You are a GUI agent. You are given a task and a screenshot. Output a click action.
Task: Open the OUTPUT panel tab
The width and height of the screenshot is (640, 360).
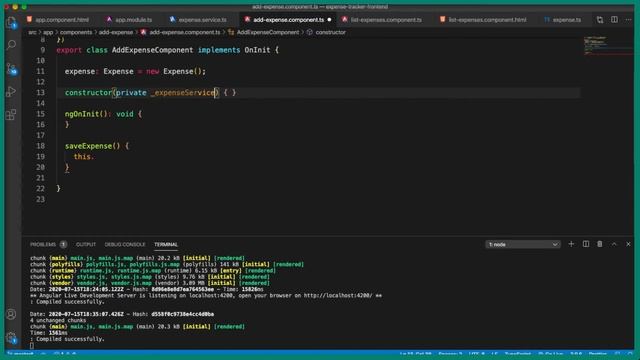pos(86,244)
